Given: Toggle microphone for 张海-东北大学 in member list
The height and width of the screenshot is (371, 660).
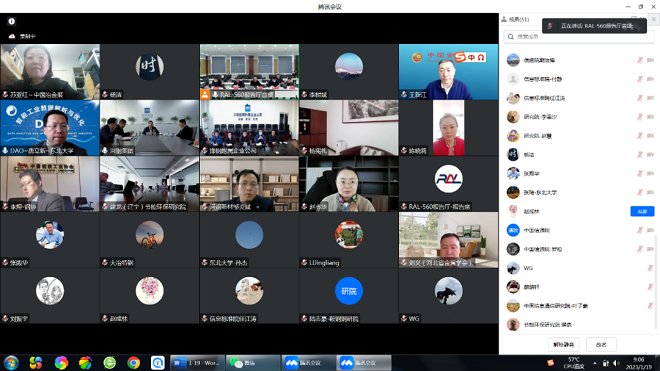Looking at the screenshot, I should tap(640, 192).
